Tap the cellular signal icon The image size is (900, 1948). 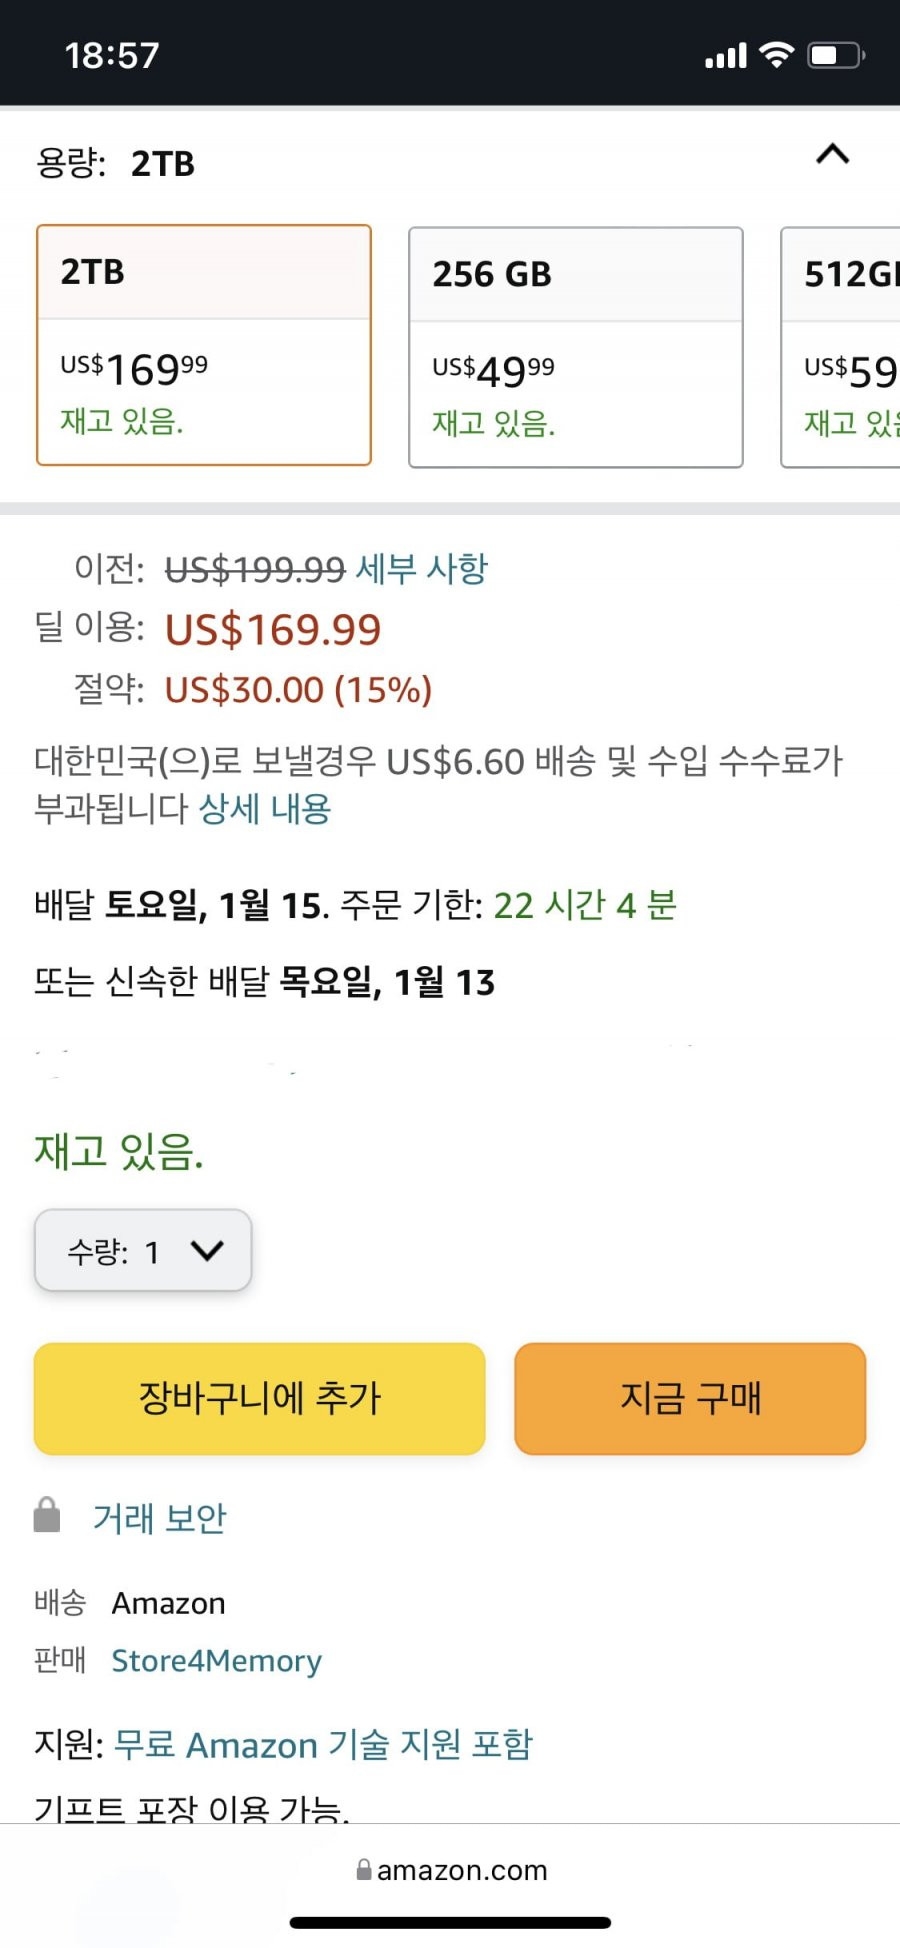[x=726, y=56]
